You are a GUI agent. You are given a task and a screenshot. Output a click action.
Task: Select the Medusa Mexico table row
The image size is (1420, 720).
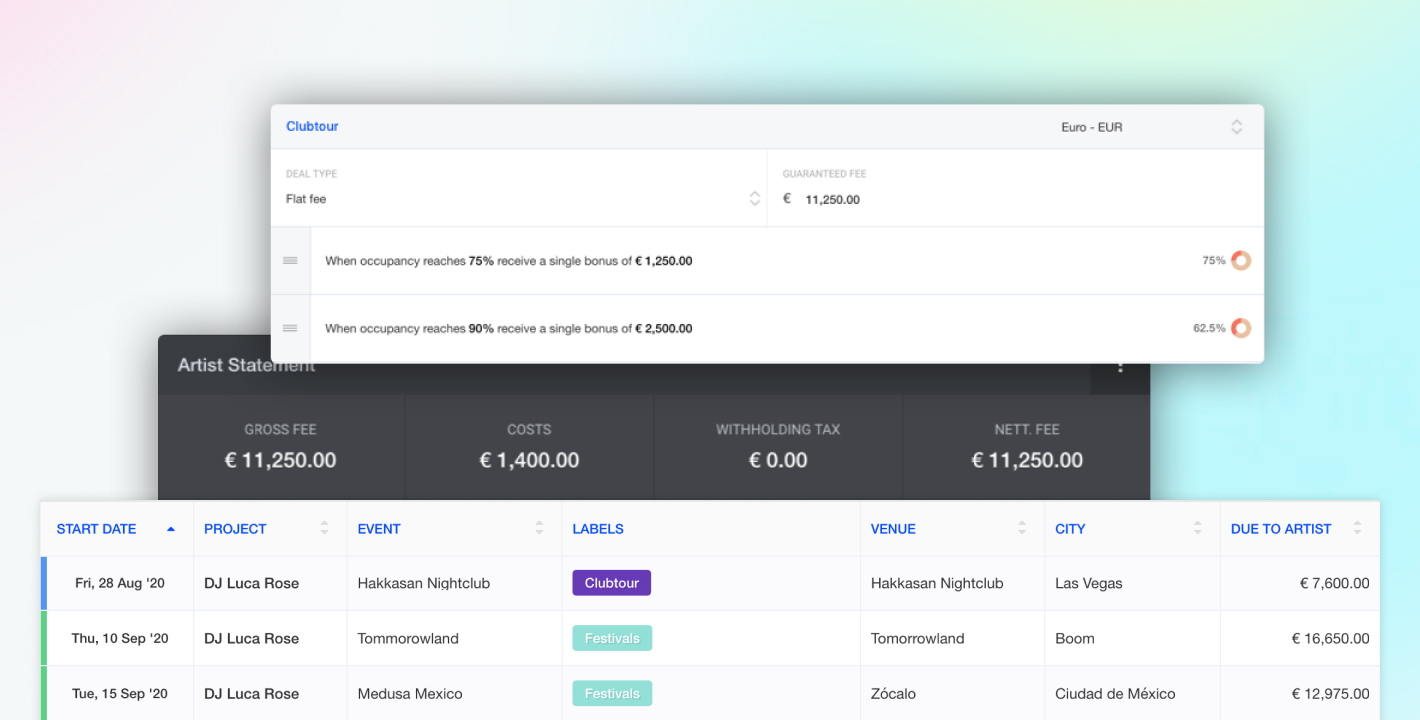(x=450, y=693)
